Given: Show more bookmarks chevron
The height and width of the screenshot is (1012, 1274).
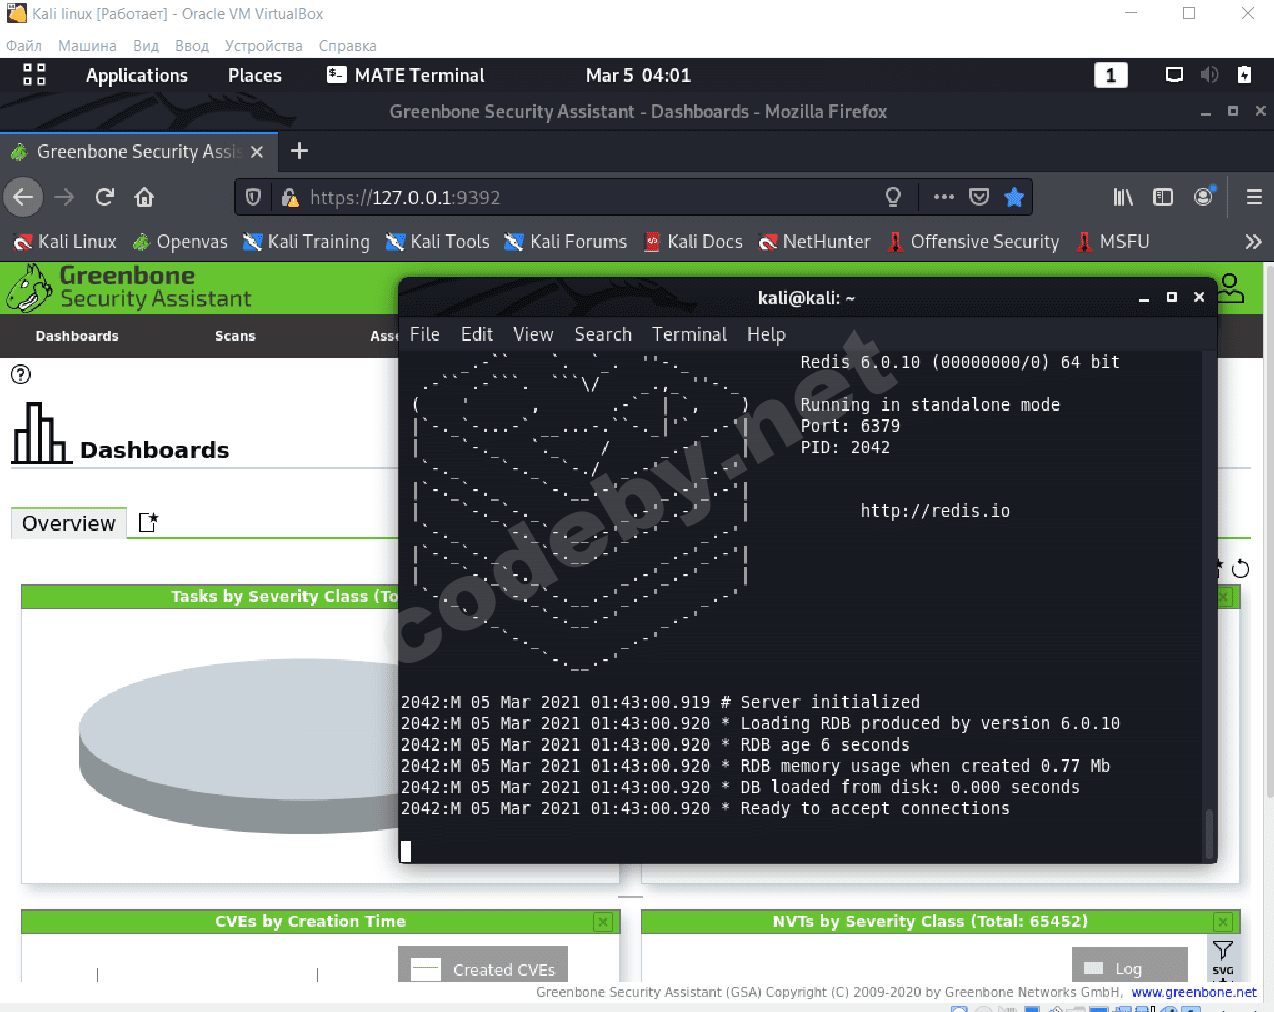Looking at the screenshot, I should pyautogui.click(x=1253, y=242).
